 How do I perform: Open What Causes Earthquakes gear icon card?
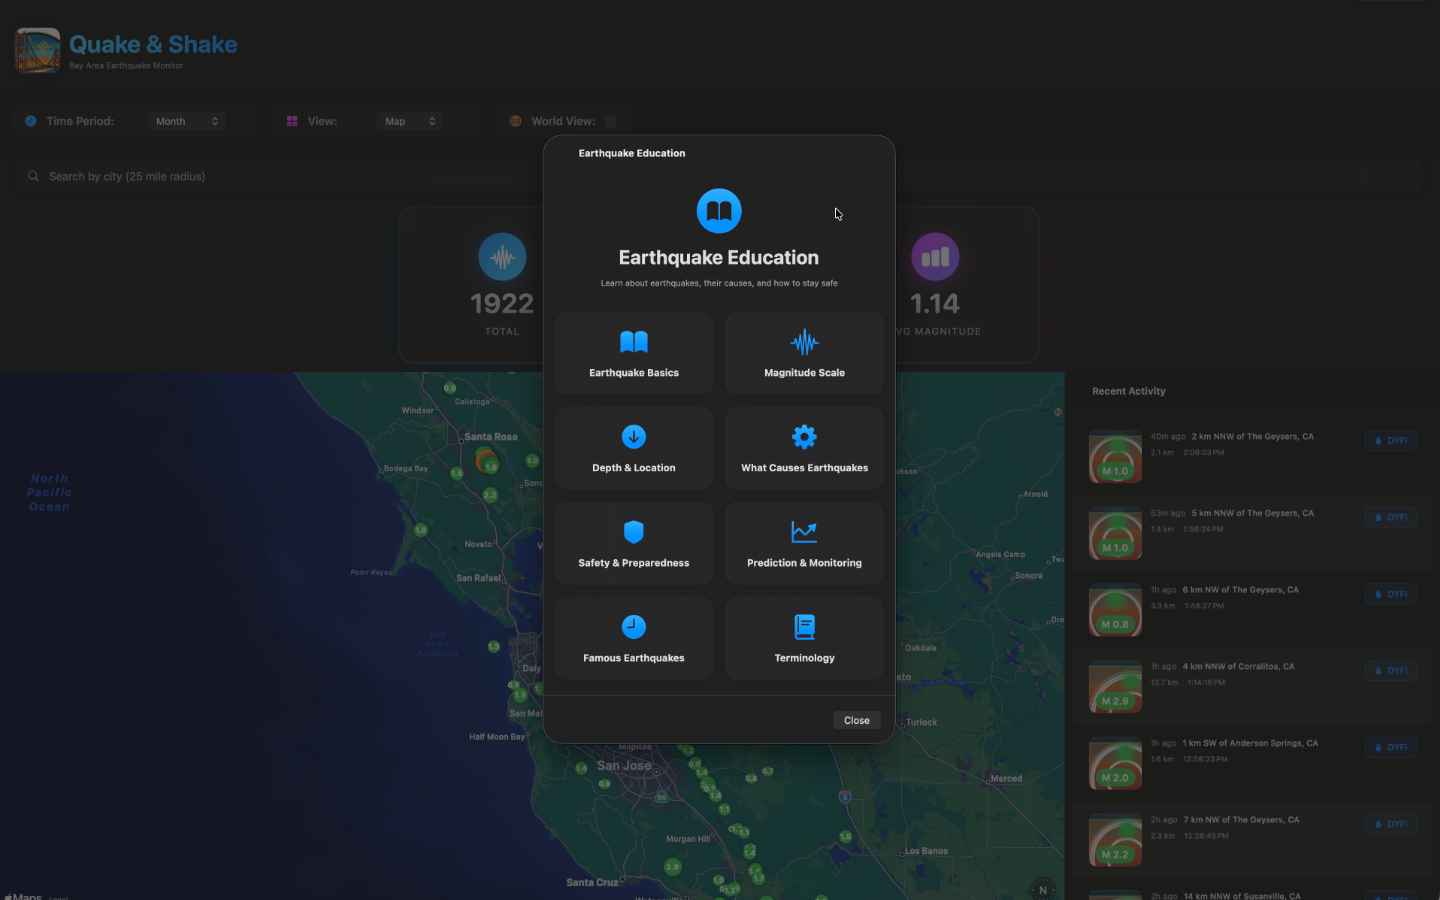[804, 448]
